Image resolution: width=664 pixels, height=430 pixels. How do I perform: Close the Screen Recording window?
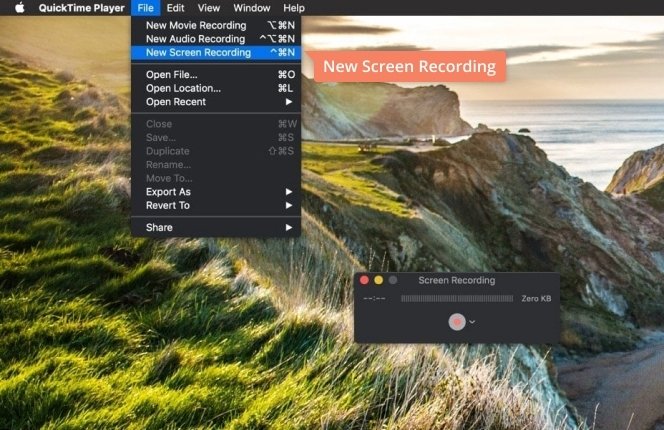[364, 280]
